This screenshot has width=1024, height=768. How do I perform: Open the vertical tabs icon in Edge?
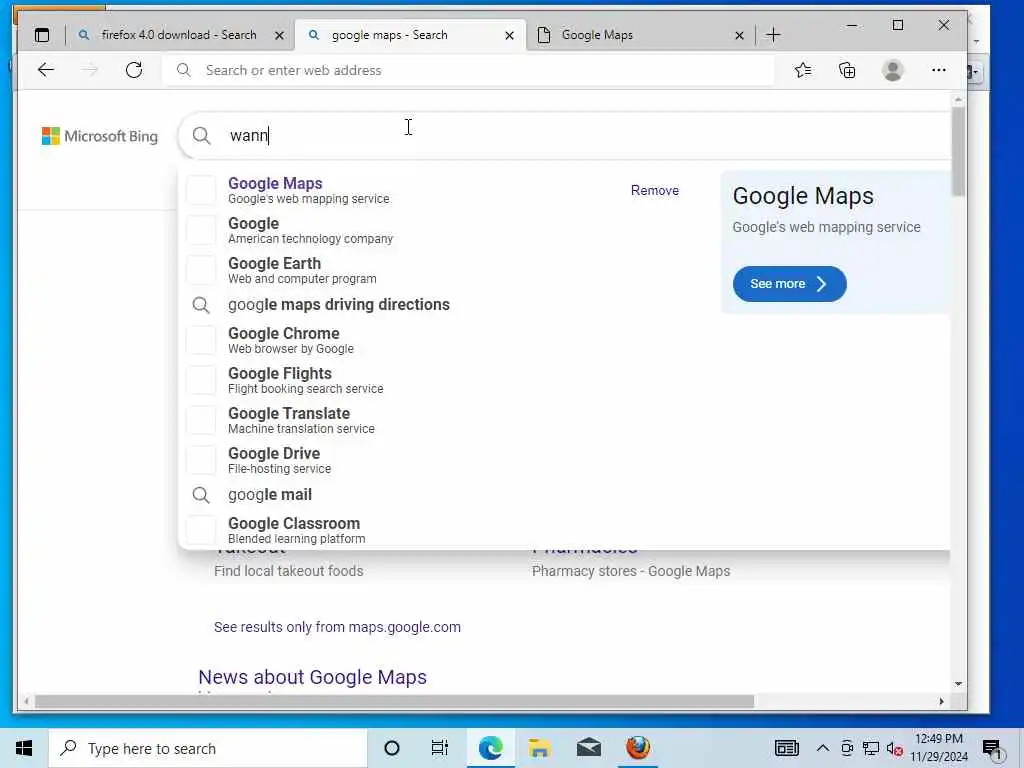point(42,35)
